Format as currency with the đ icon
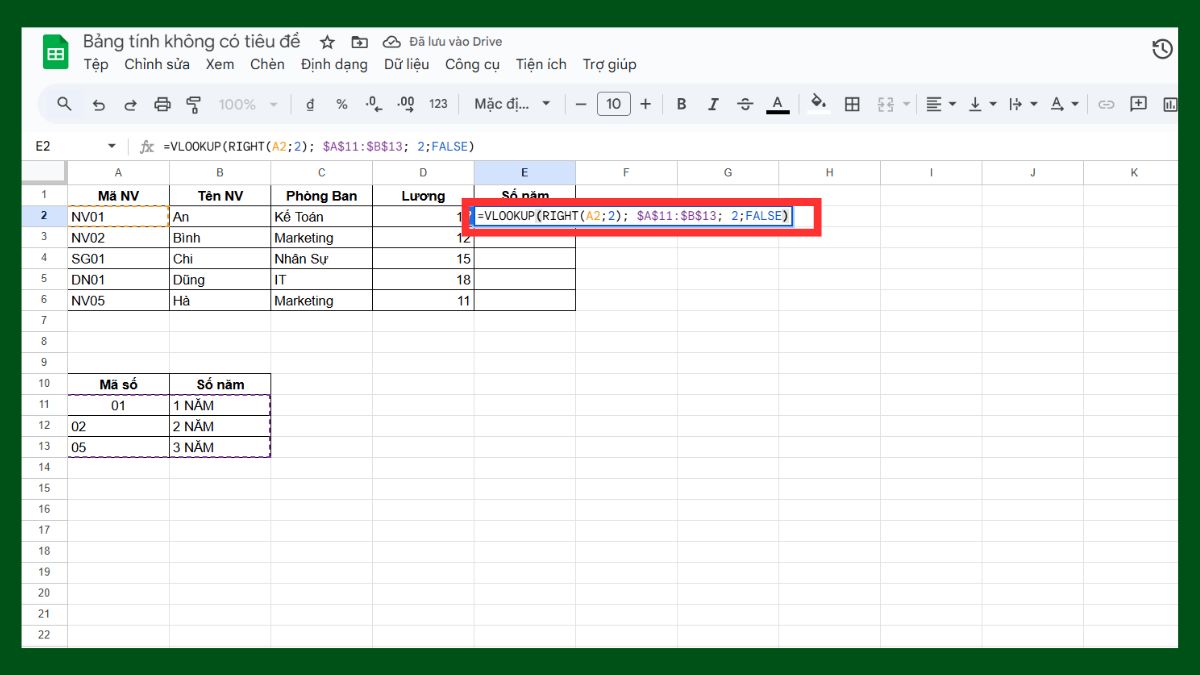This screenshot has height=675, width=1200. pos(310,103)
